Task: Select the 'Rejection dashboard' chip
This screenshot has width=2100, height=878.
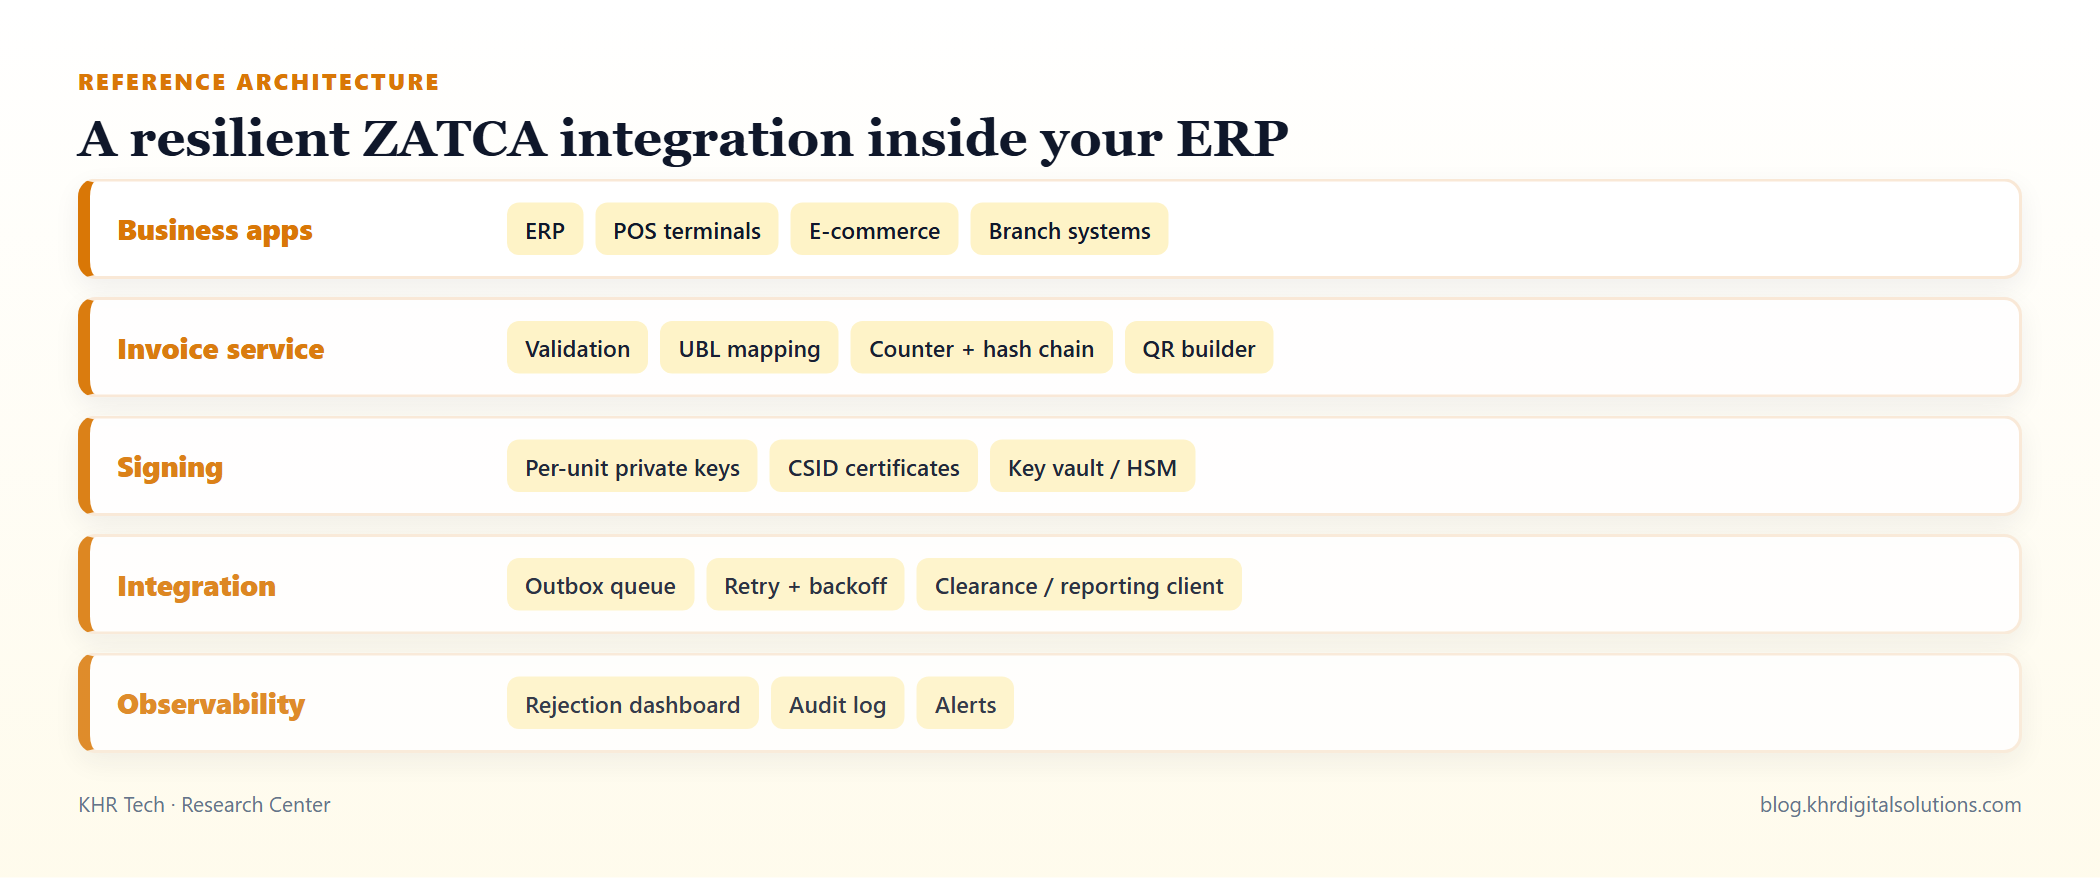Action: [632, 704]
